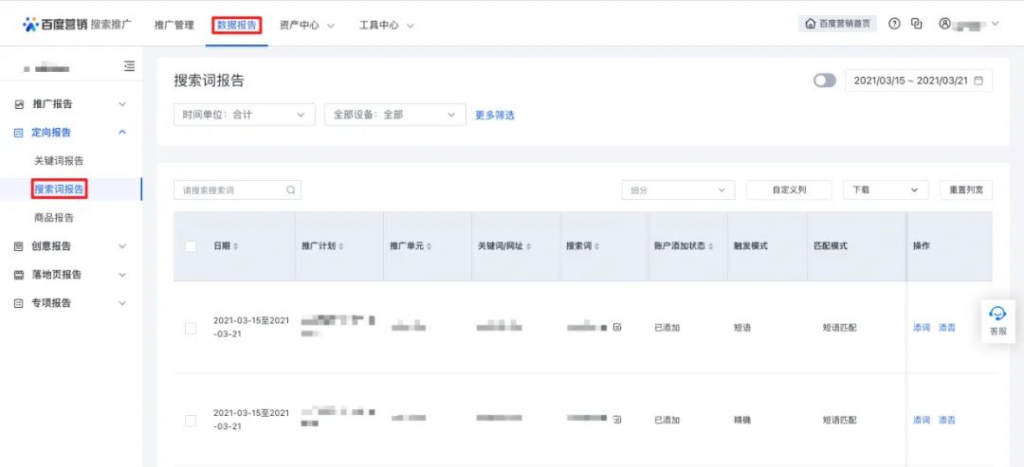Click the 专项报告 sidebar icon
The width and height of the screenshot is (1024, 467).
(x=19, y=303)
